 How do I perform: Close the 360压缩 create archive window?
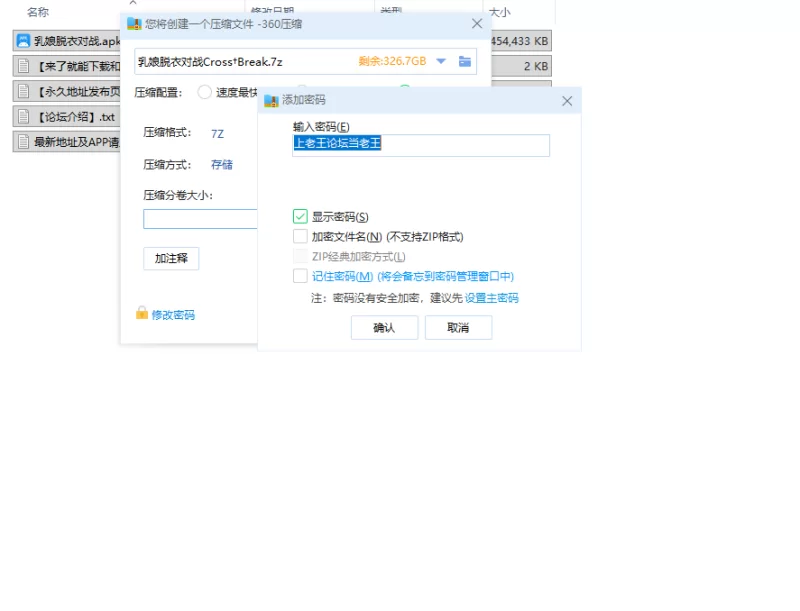tap(477, 24)
